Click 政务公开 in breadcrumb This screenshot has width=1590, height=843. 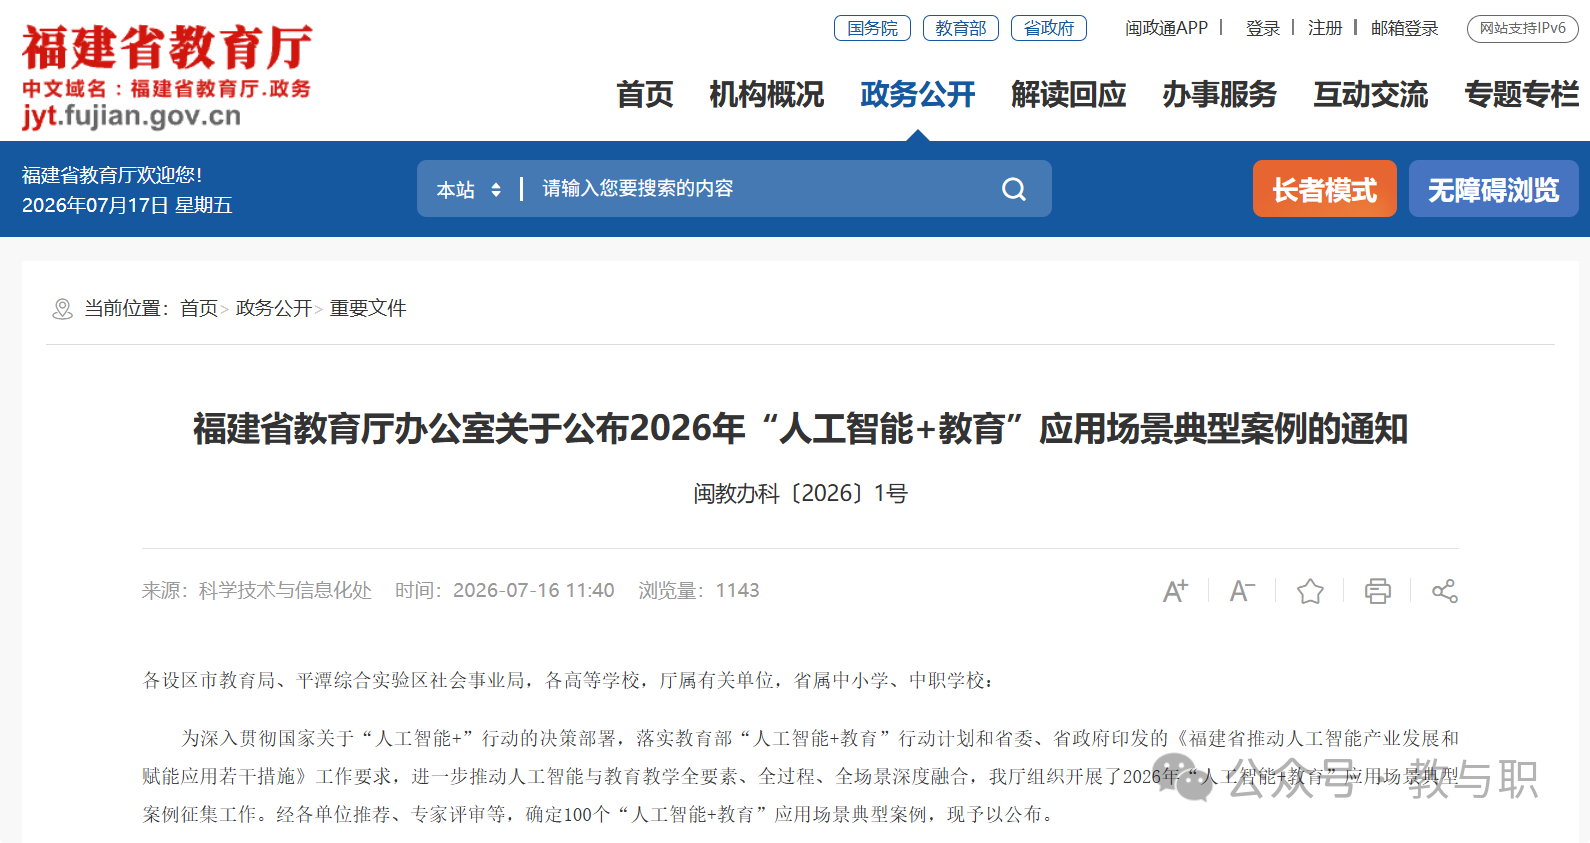[x=274, y=309]
